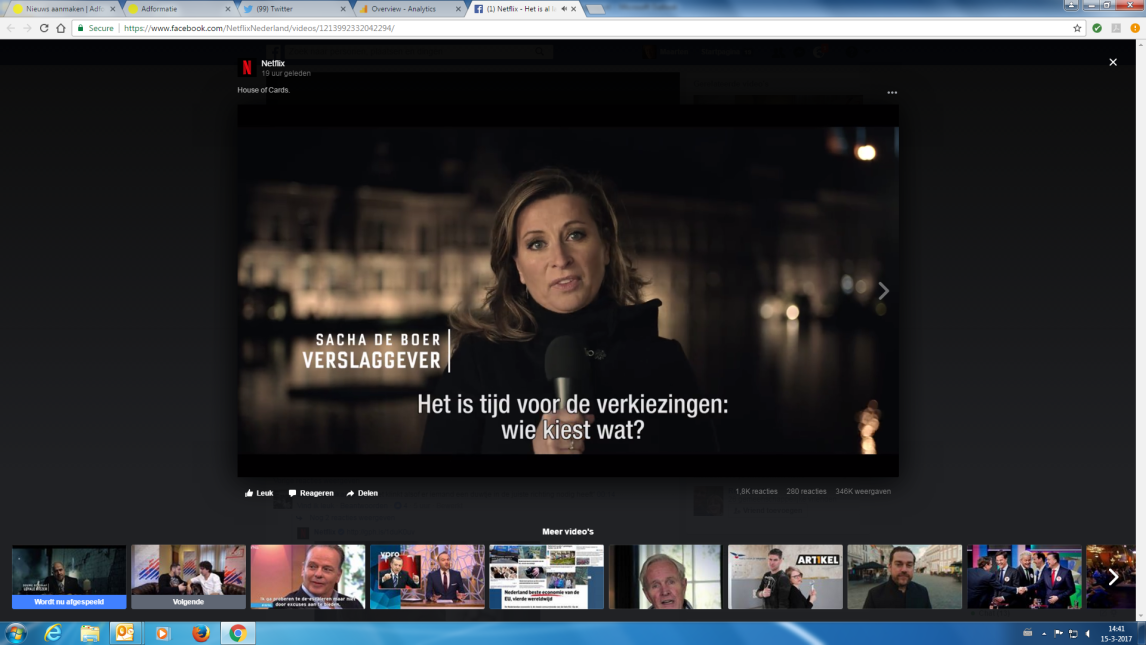Select the Netflix Facebook tab

click(523, 9)
